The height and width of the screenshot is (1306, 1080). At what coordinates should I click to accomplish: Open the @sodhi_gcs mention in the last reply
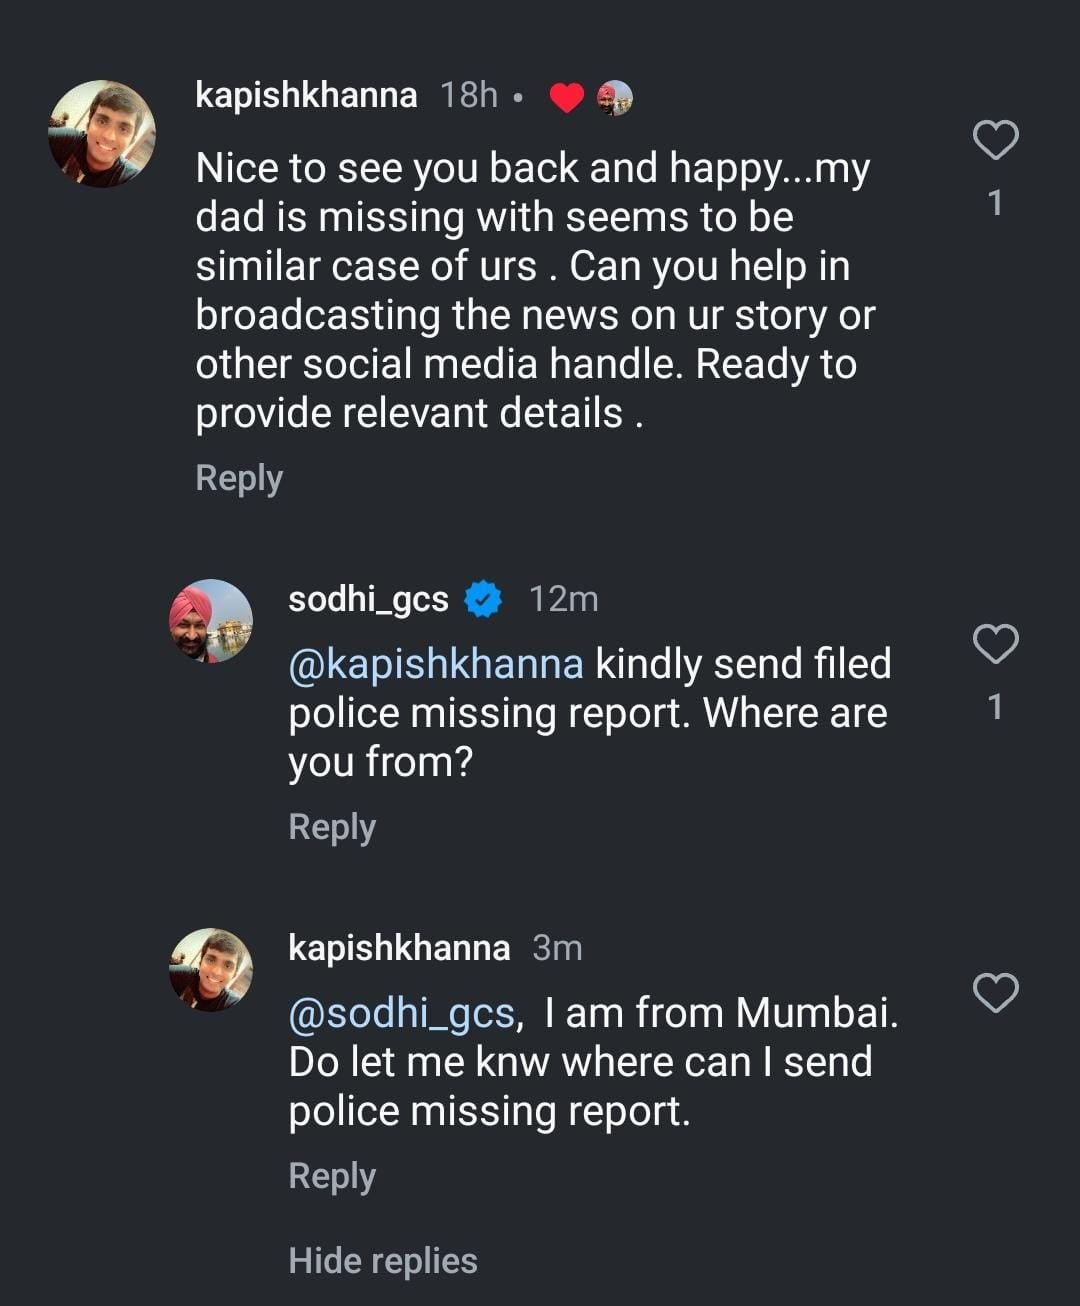[x=401, y=1014]
